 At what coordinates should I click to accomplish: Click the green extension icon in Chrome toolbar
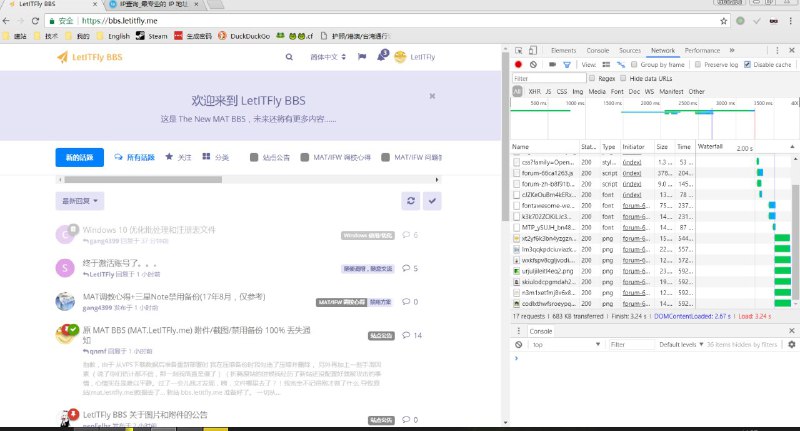[x=740, y=21]
